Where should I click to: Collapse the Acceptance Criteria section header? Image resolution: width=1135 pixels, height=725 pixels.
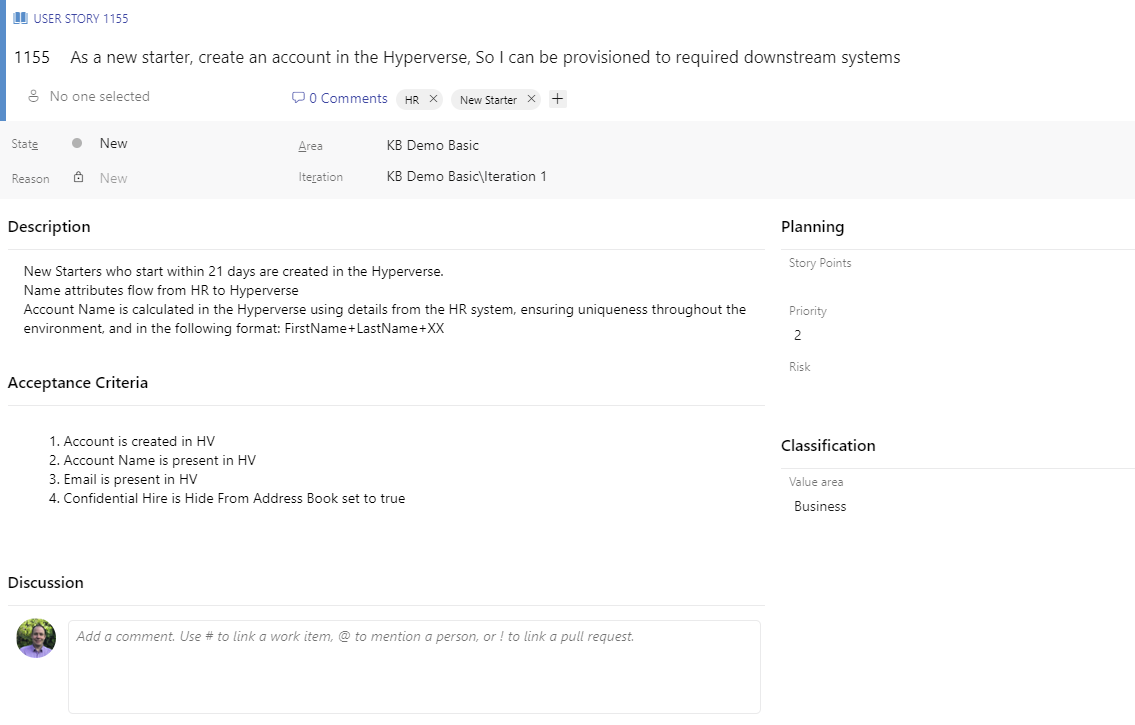pos(78,383)
